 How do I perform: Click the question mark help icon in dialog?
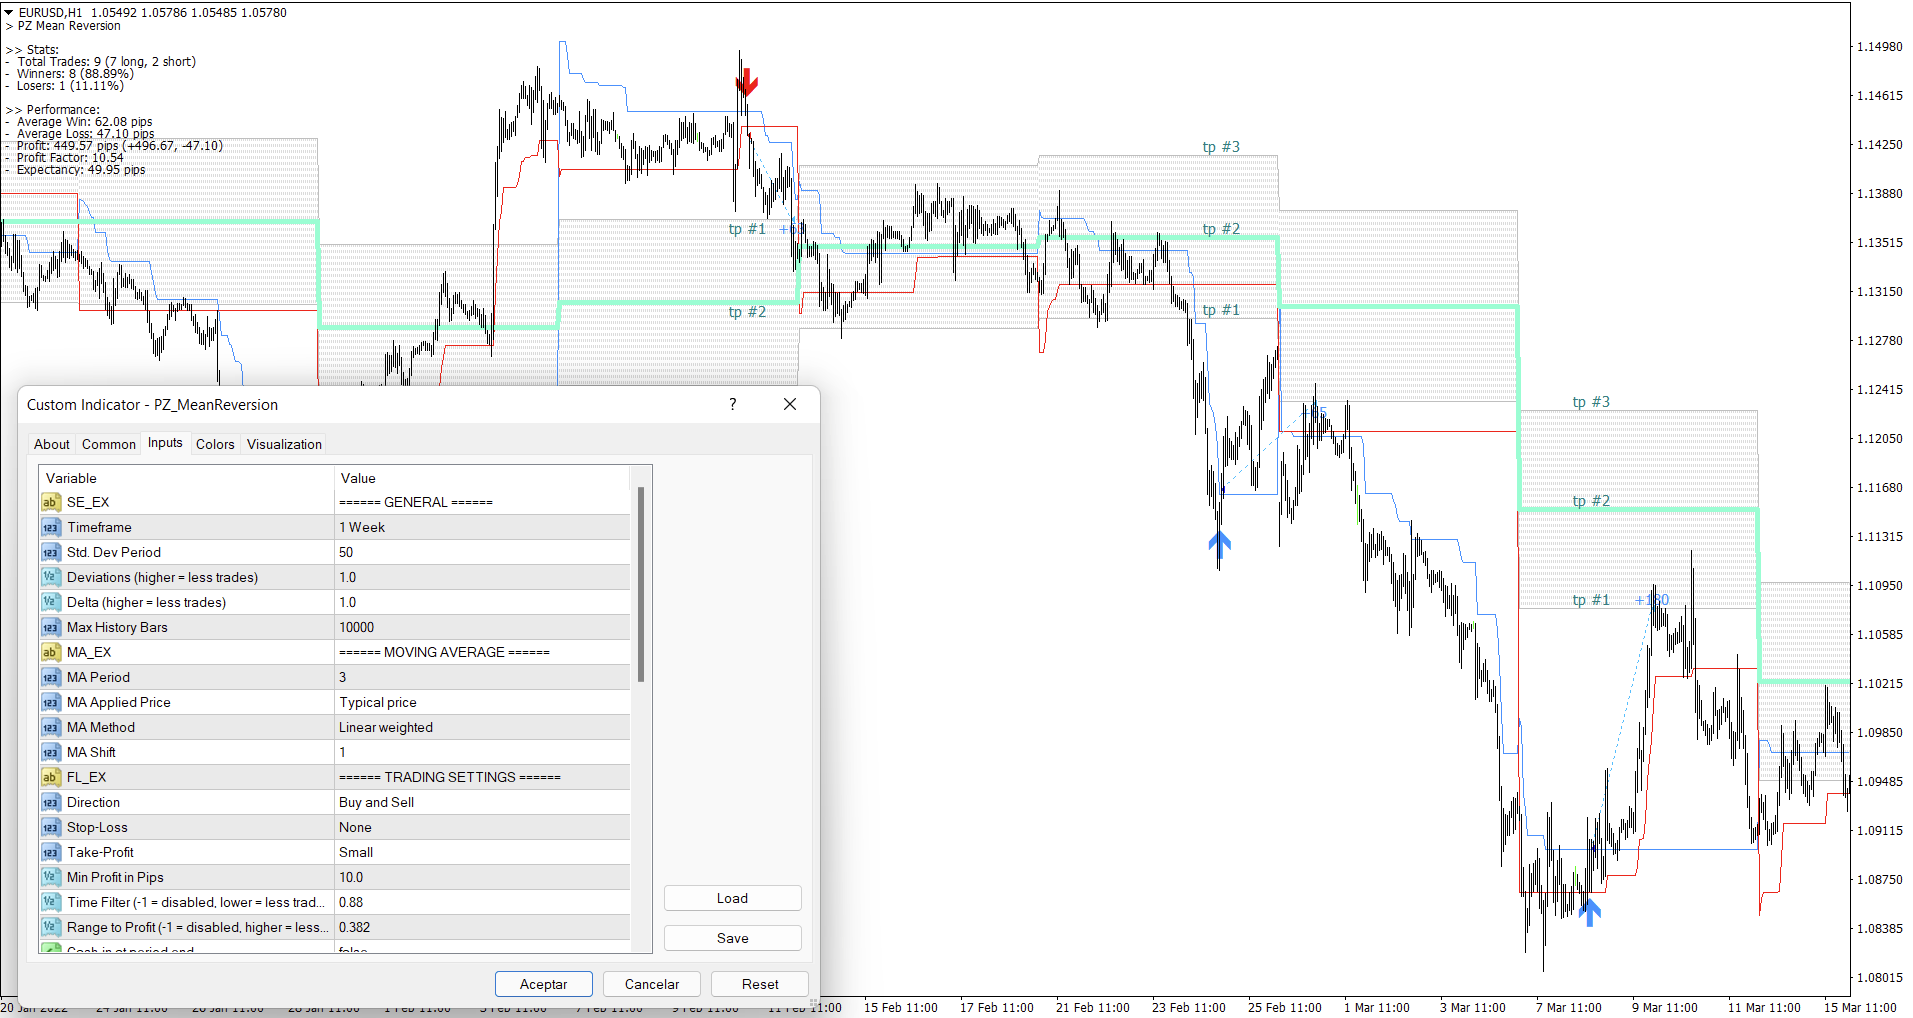point(733,404)
